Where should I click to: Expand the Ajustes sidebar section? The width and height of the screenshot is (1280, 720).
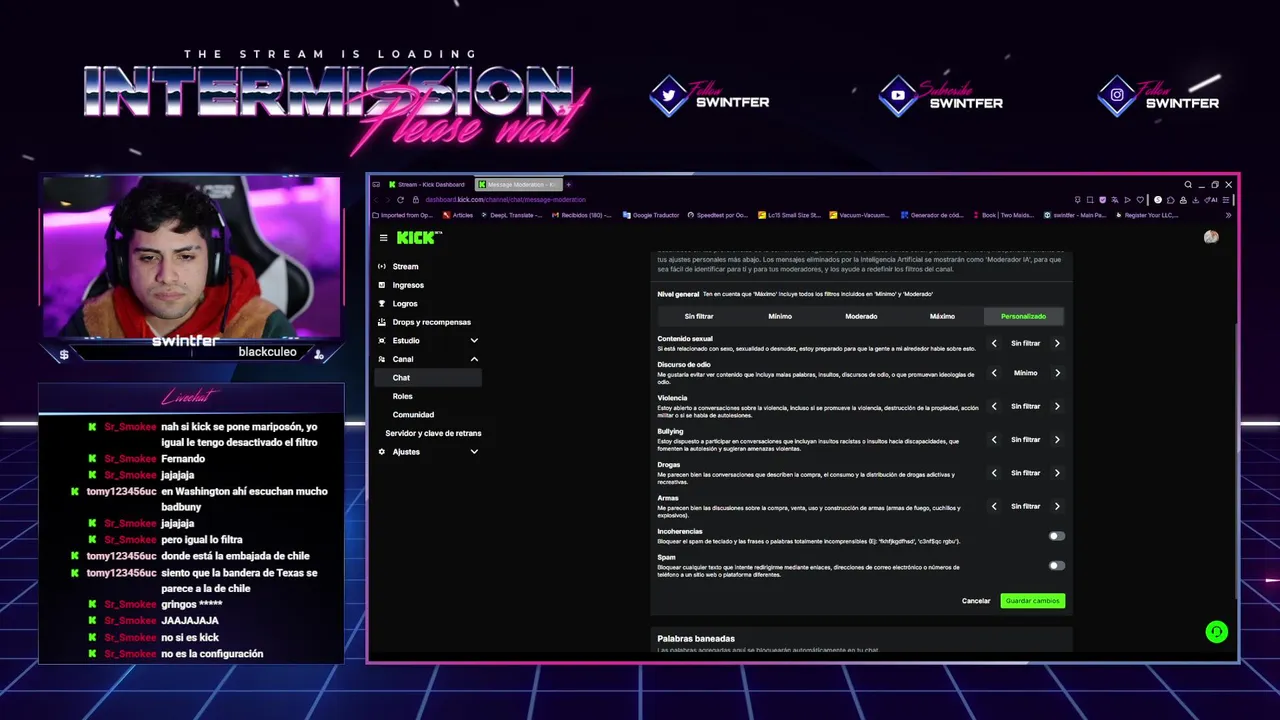474,452
